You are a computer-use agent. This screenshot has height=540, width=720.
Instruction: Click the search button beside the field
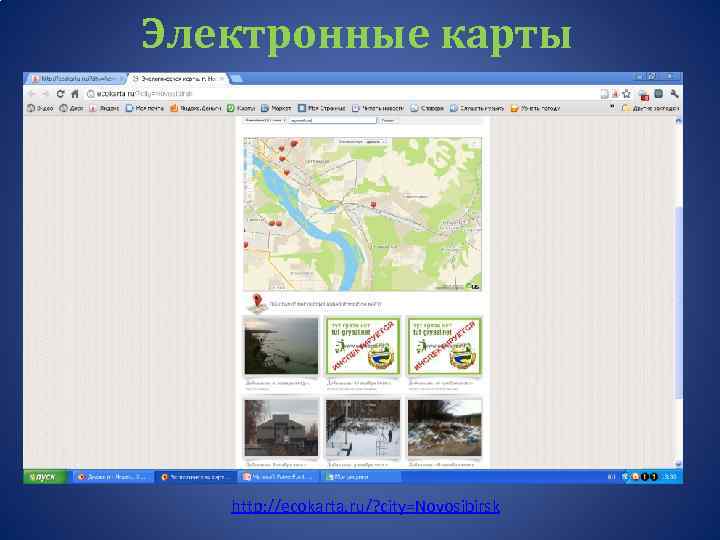coord(388,120)
